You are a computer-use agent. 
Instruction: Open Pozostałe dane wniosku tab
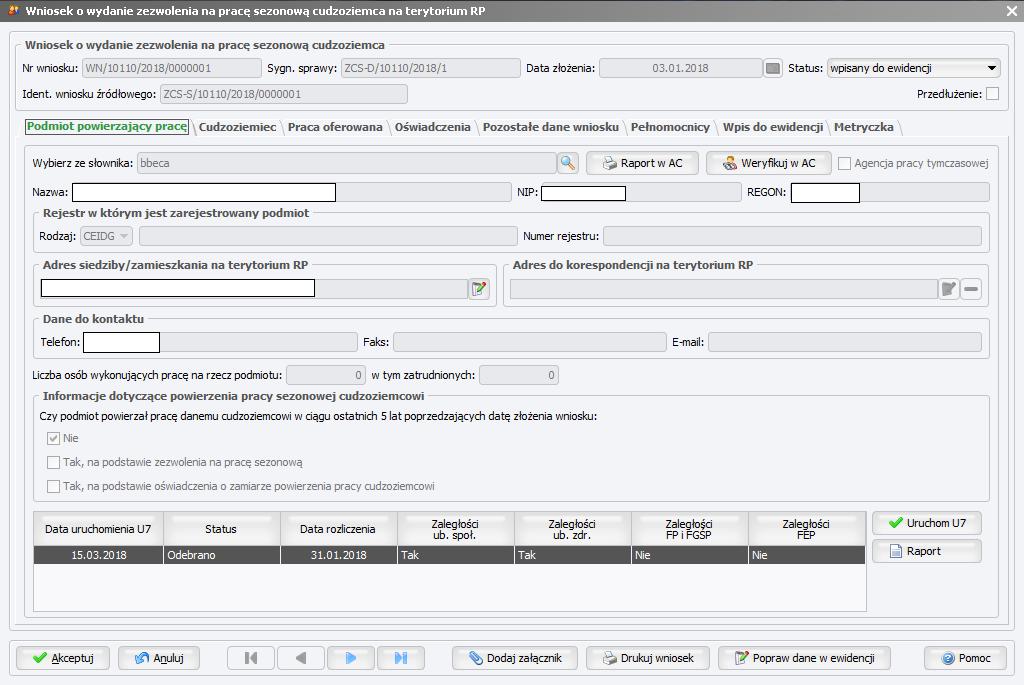551,127
